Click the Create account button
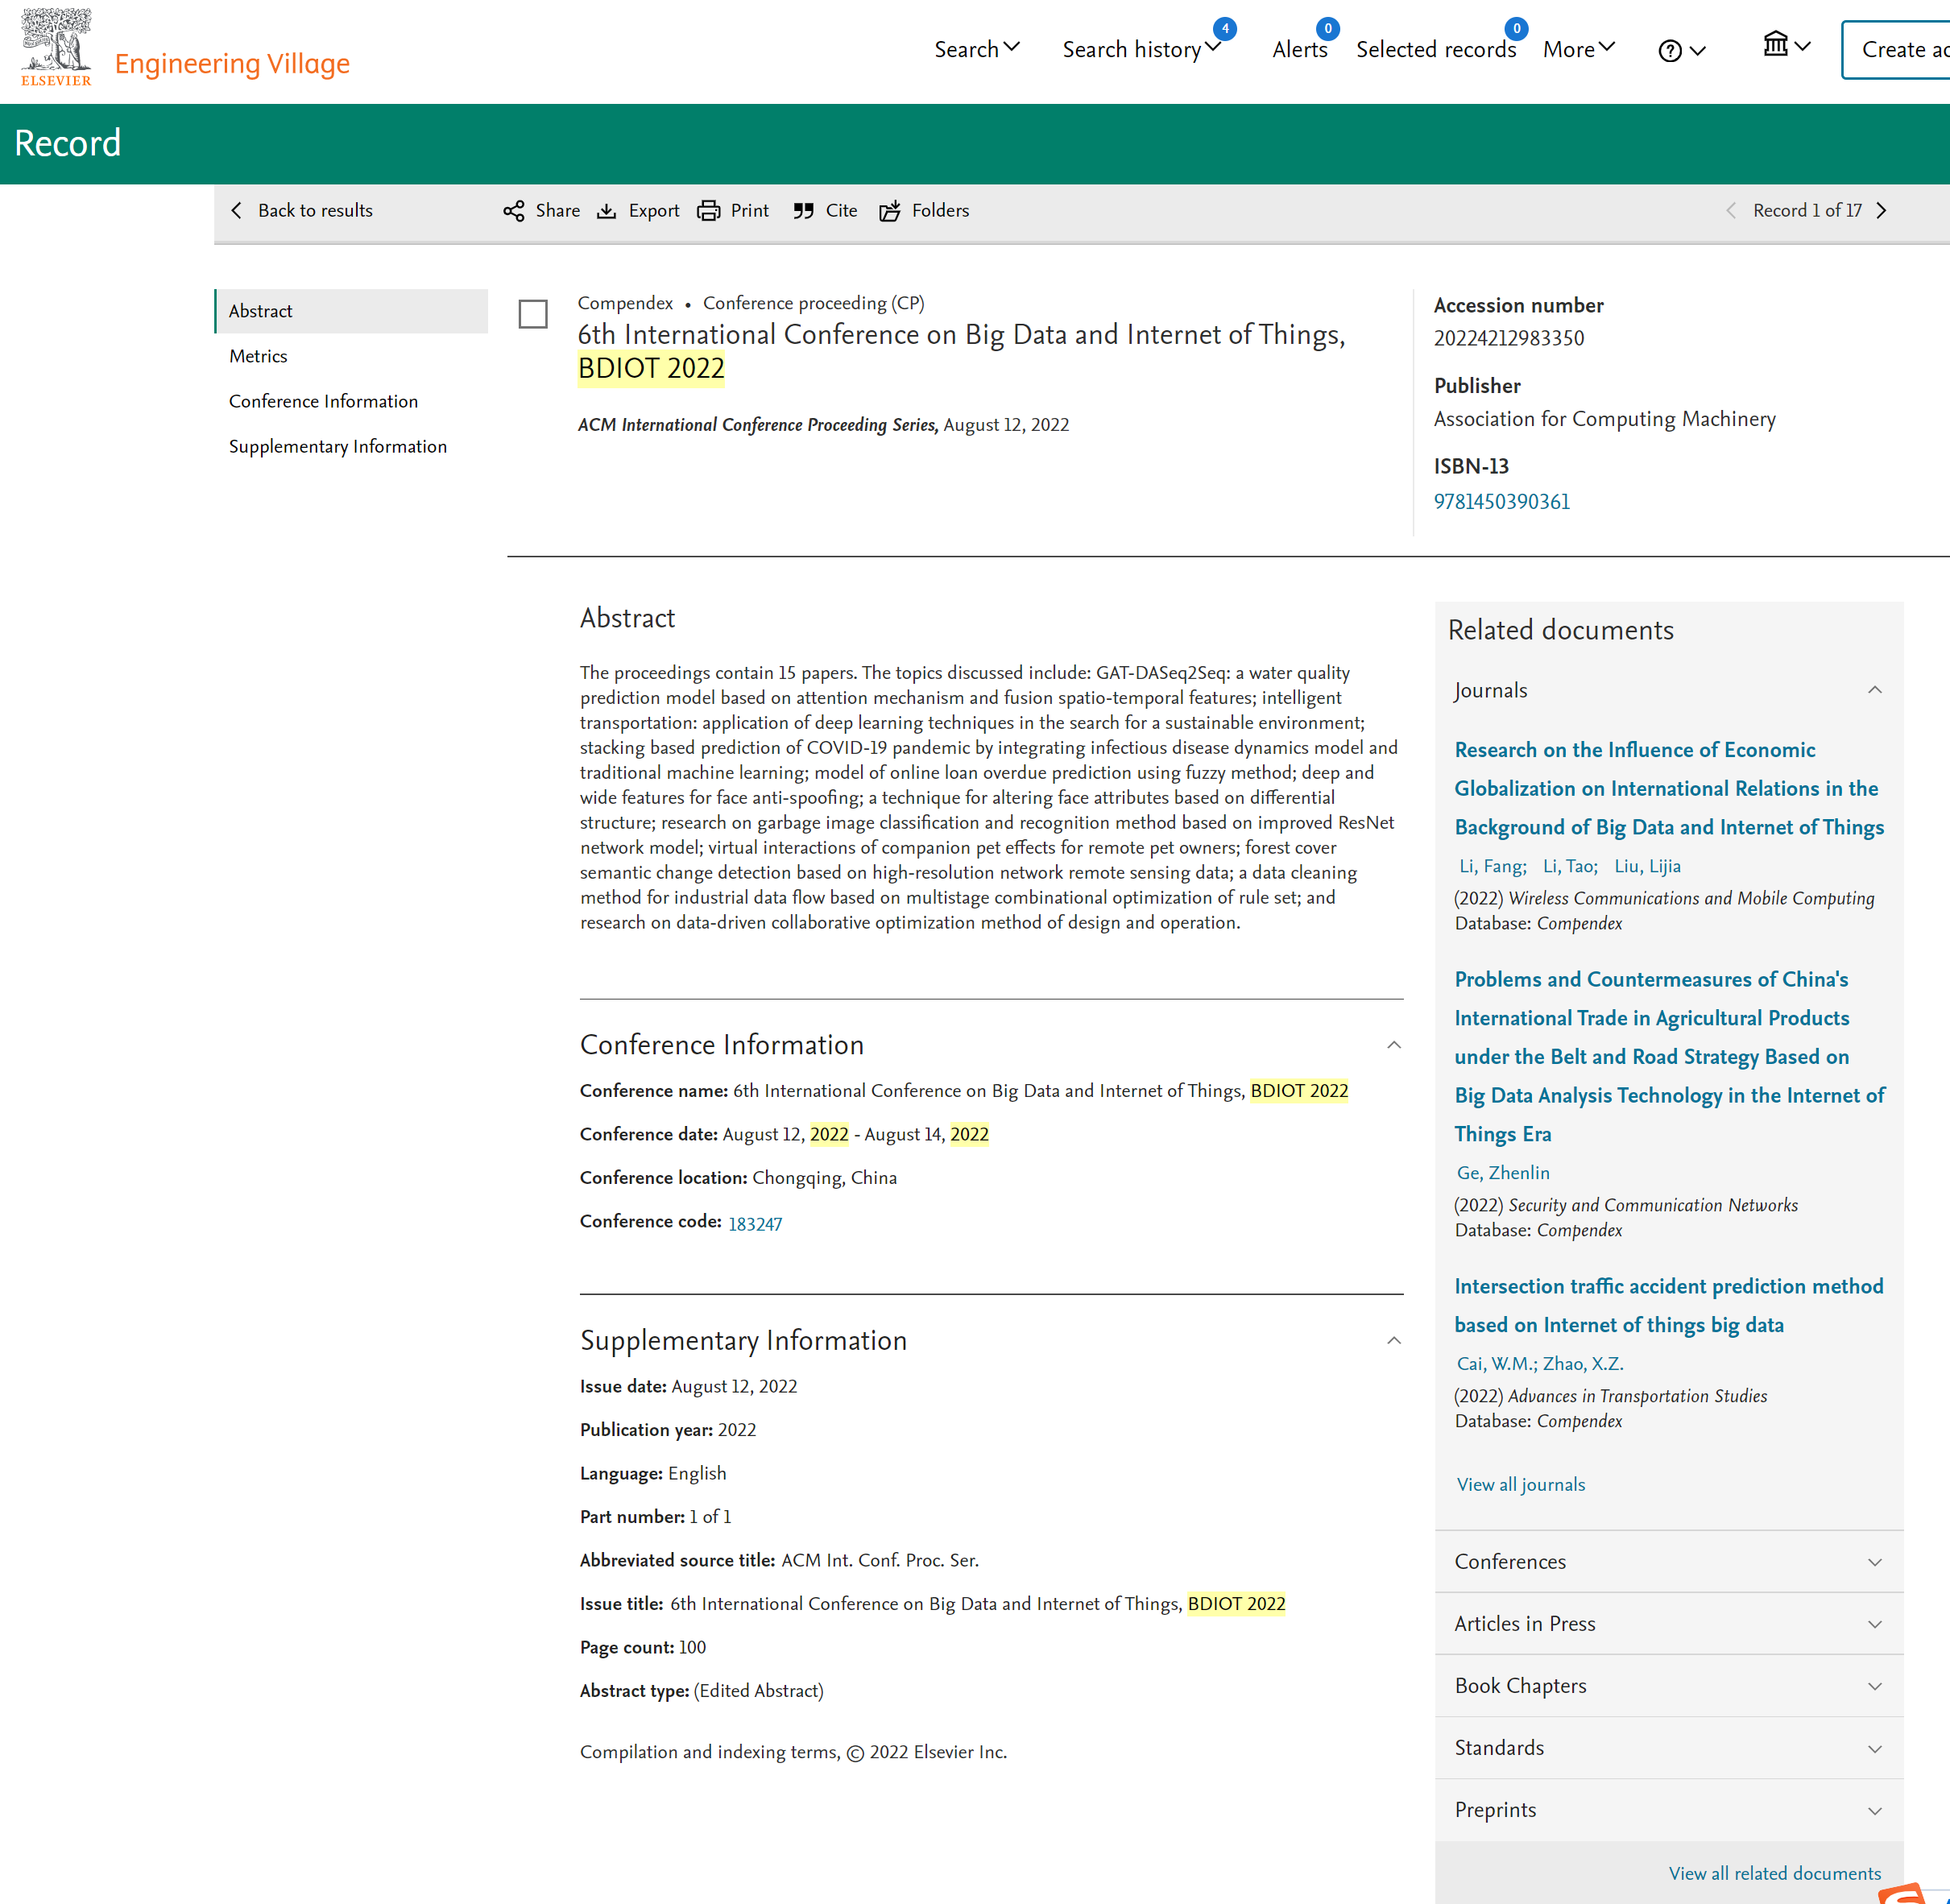 click(x=1897, y=49)
